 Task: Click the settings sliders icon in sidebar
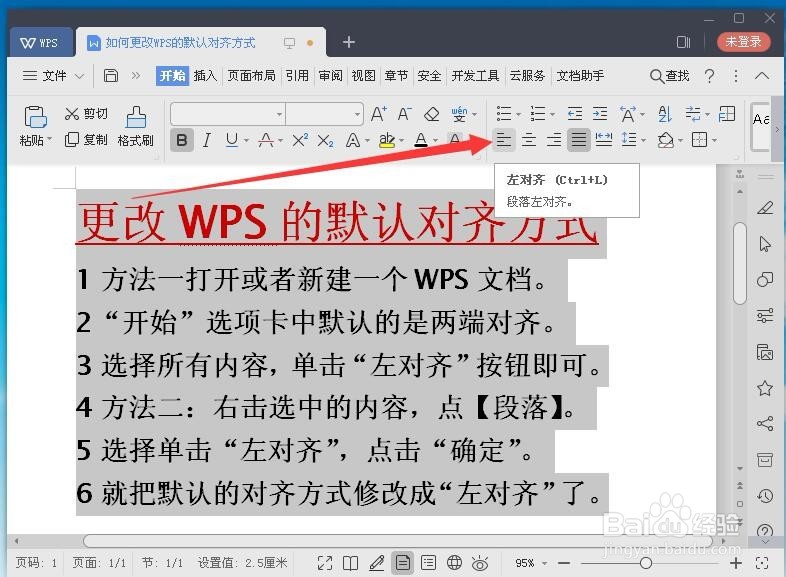(765, 315)
